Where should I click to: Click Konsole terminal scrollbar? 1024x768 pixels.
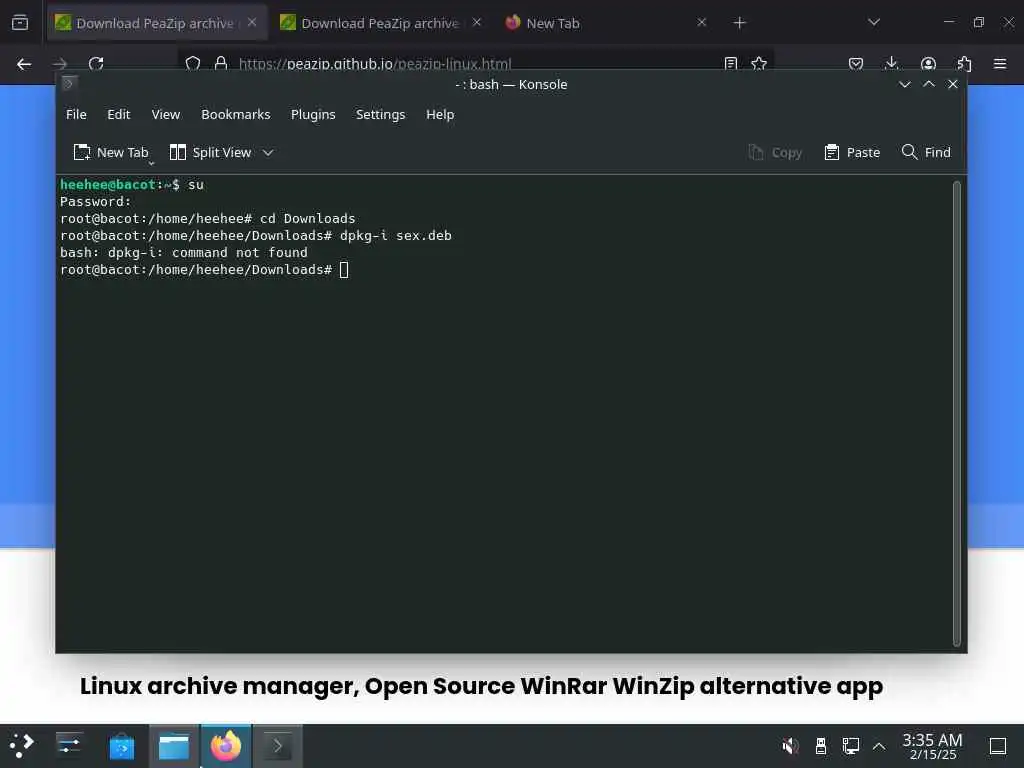957,413
